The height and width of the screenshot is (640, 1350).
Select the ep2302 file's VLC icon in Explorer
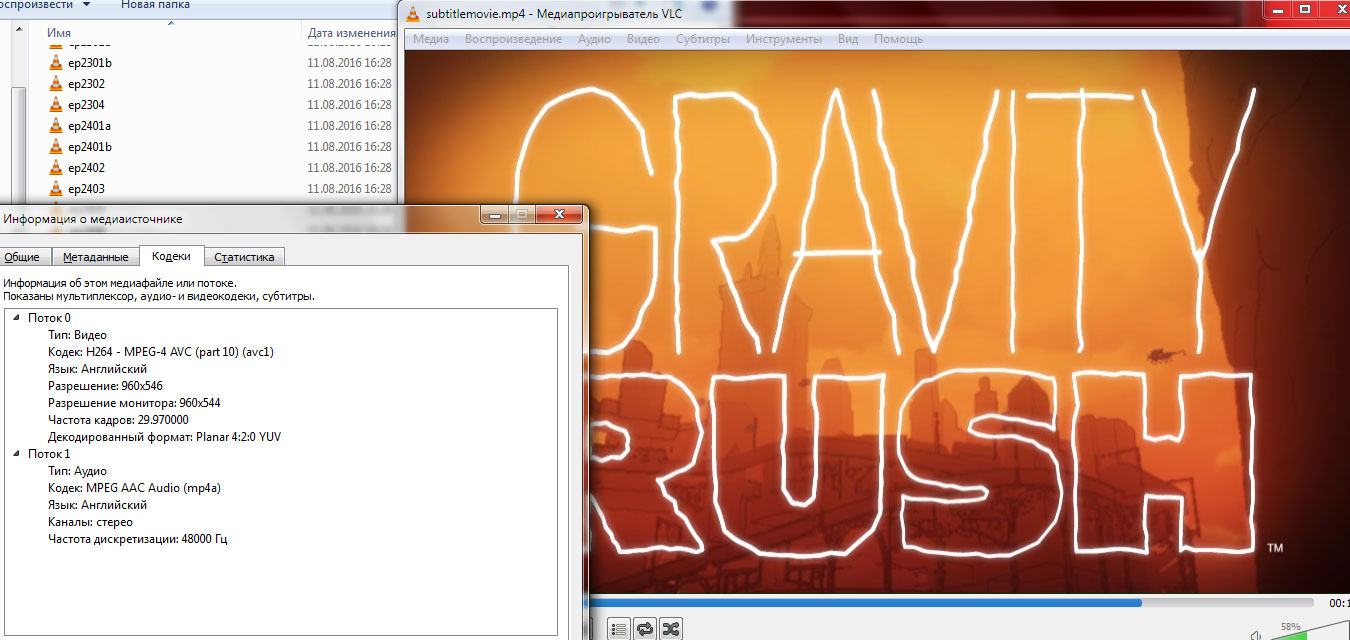click(x=56, y=84)
